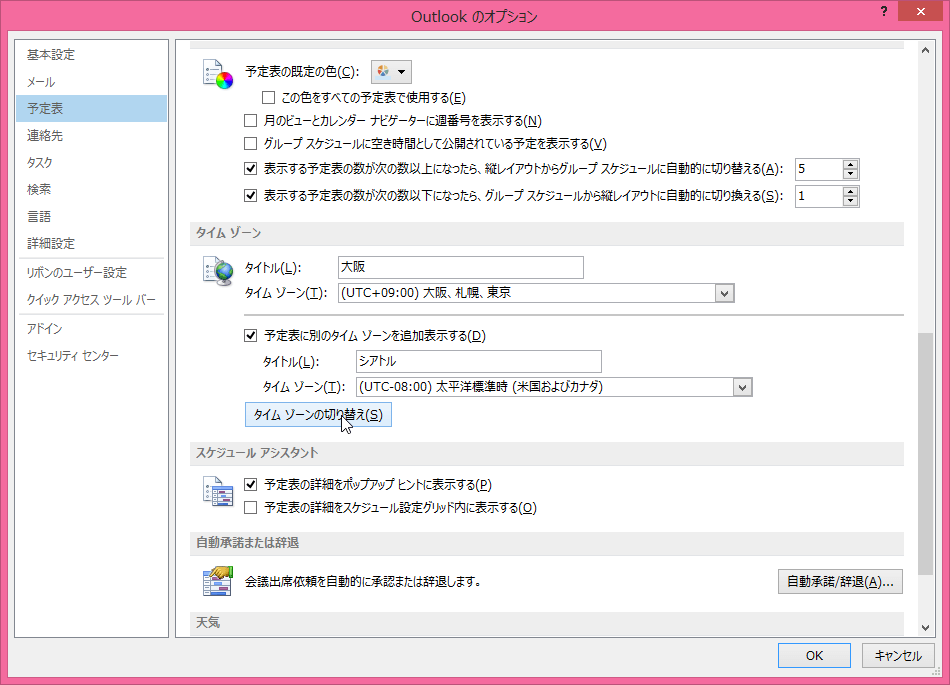Uncheck グループ スケジュールから縦レイアウトに切り換える checkbox

250,196
